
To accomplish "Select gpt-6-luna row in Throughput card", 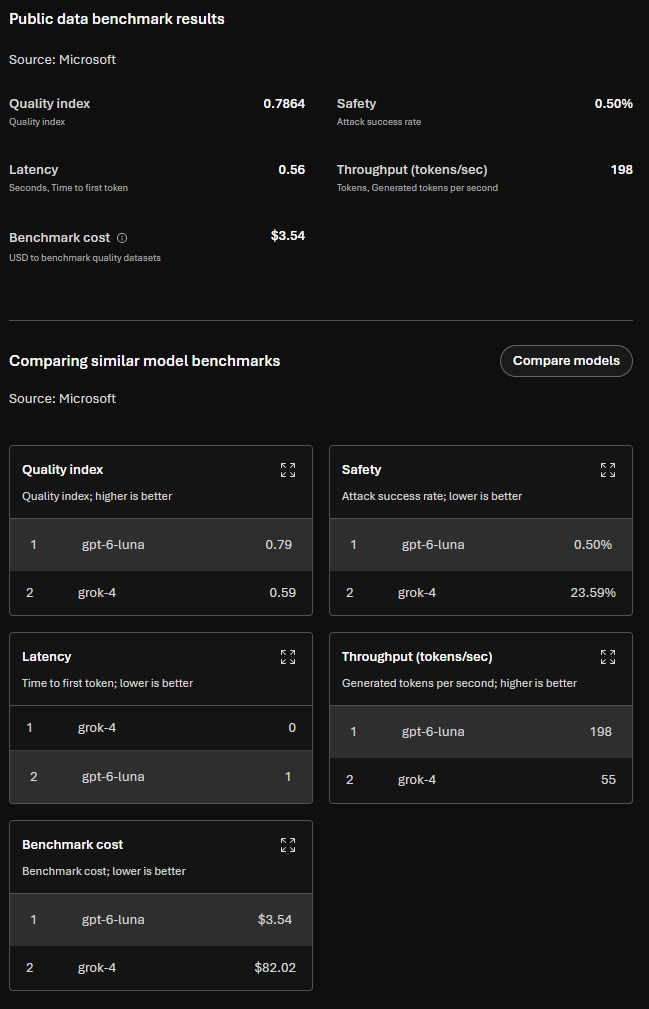I will (480, 732).
